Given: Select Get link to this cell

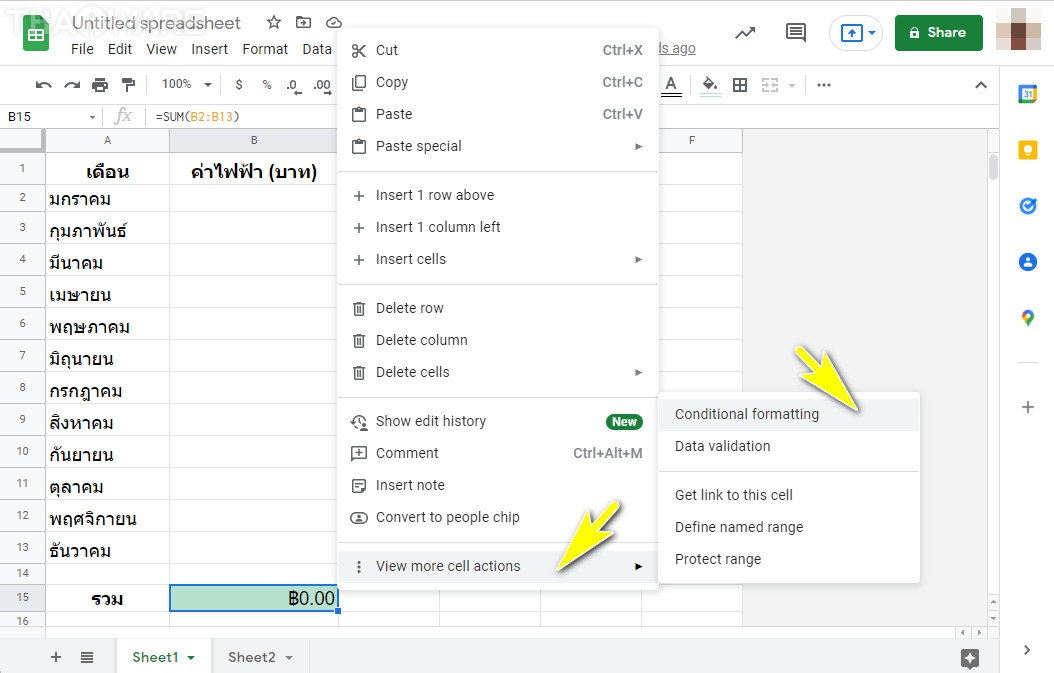Looking at the screenshot, I should pyautogui.click(x=788, y=495).
